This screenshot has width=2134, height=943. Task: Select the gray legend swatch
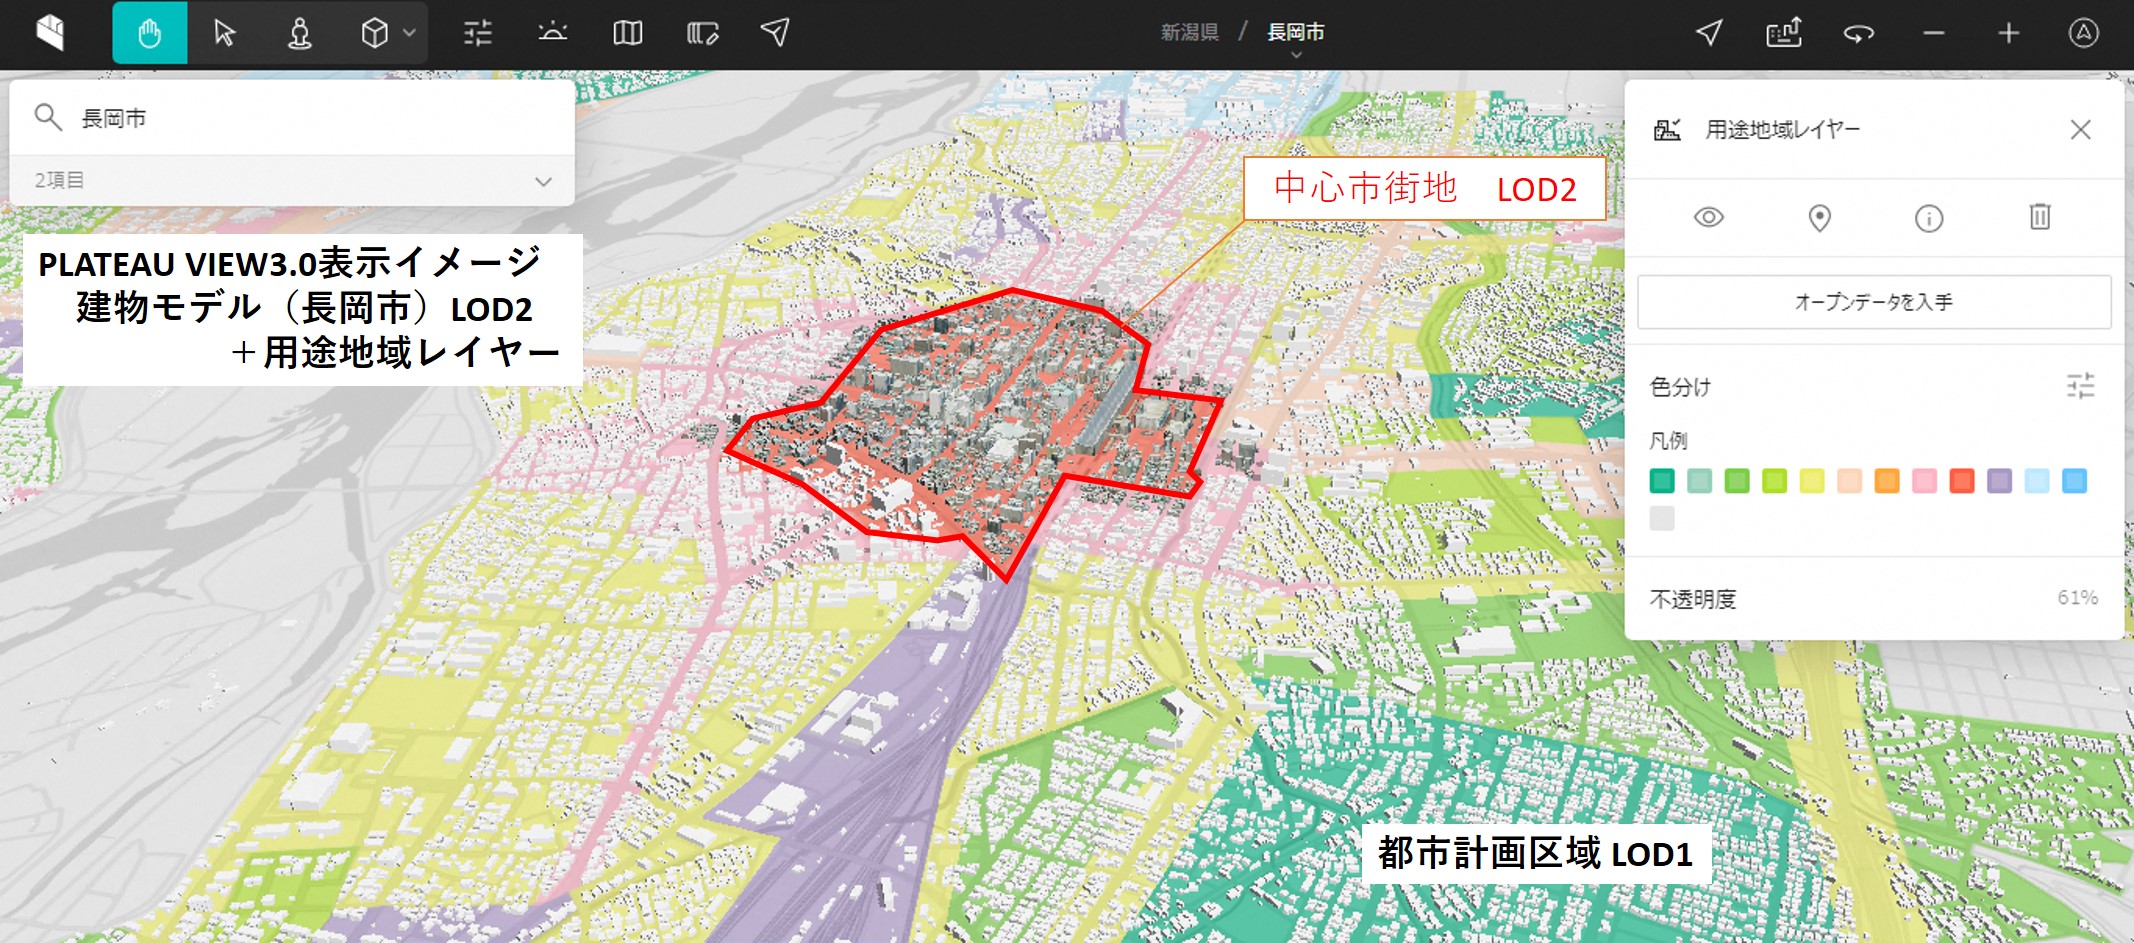click(1662, 518)
